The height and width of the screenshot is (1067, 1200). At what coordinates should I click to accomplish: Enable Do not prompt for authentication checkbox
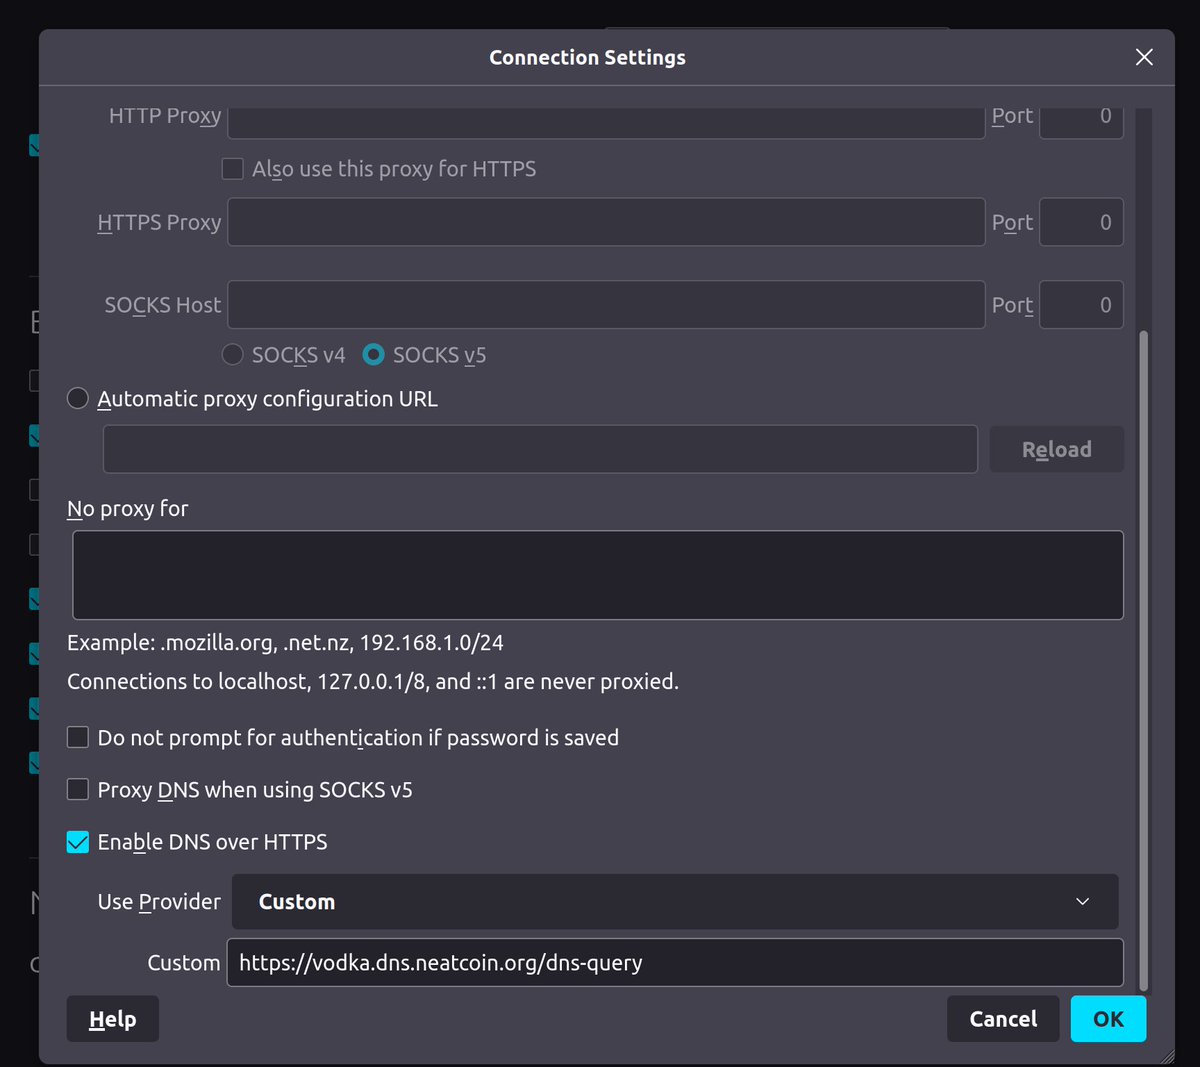click(78, 738)
